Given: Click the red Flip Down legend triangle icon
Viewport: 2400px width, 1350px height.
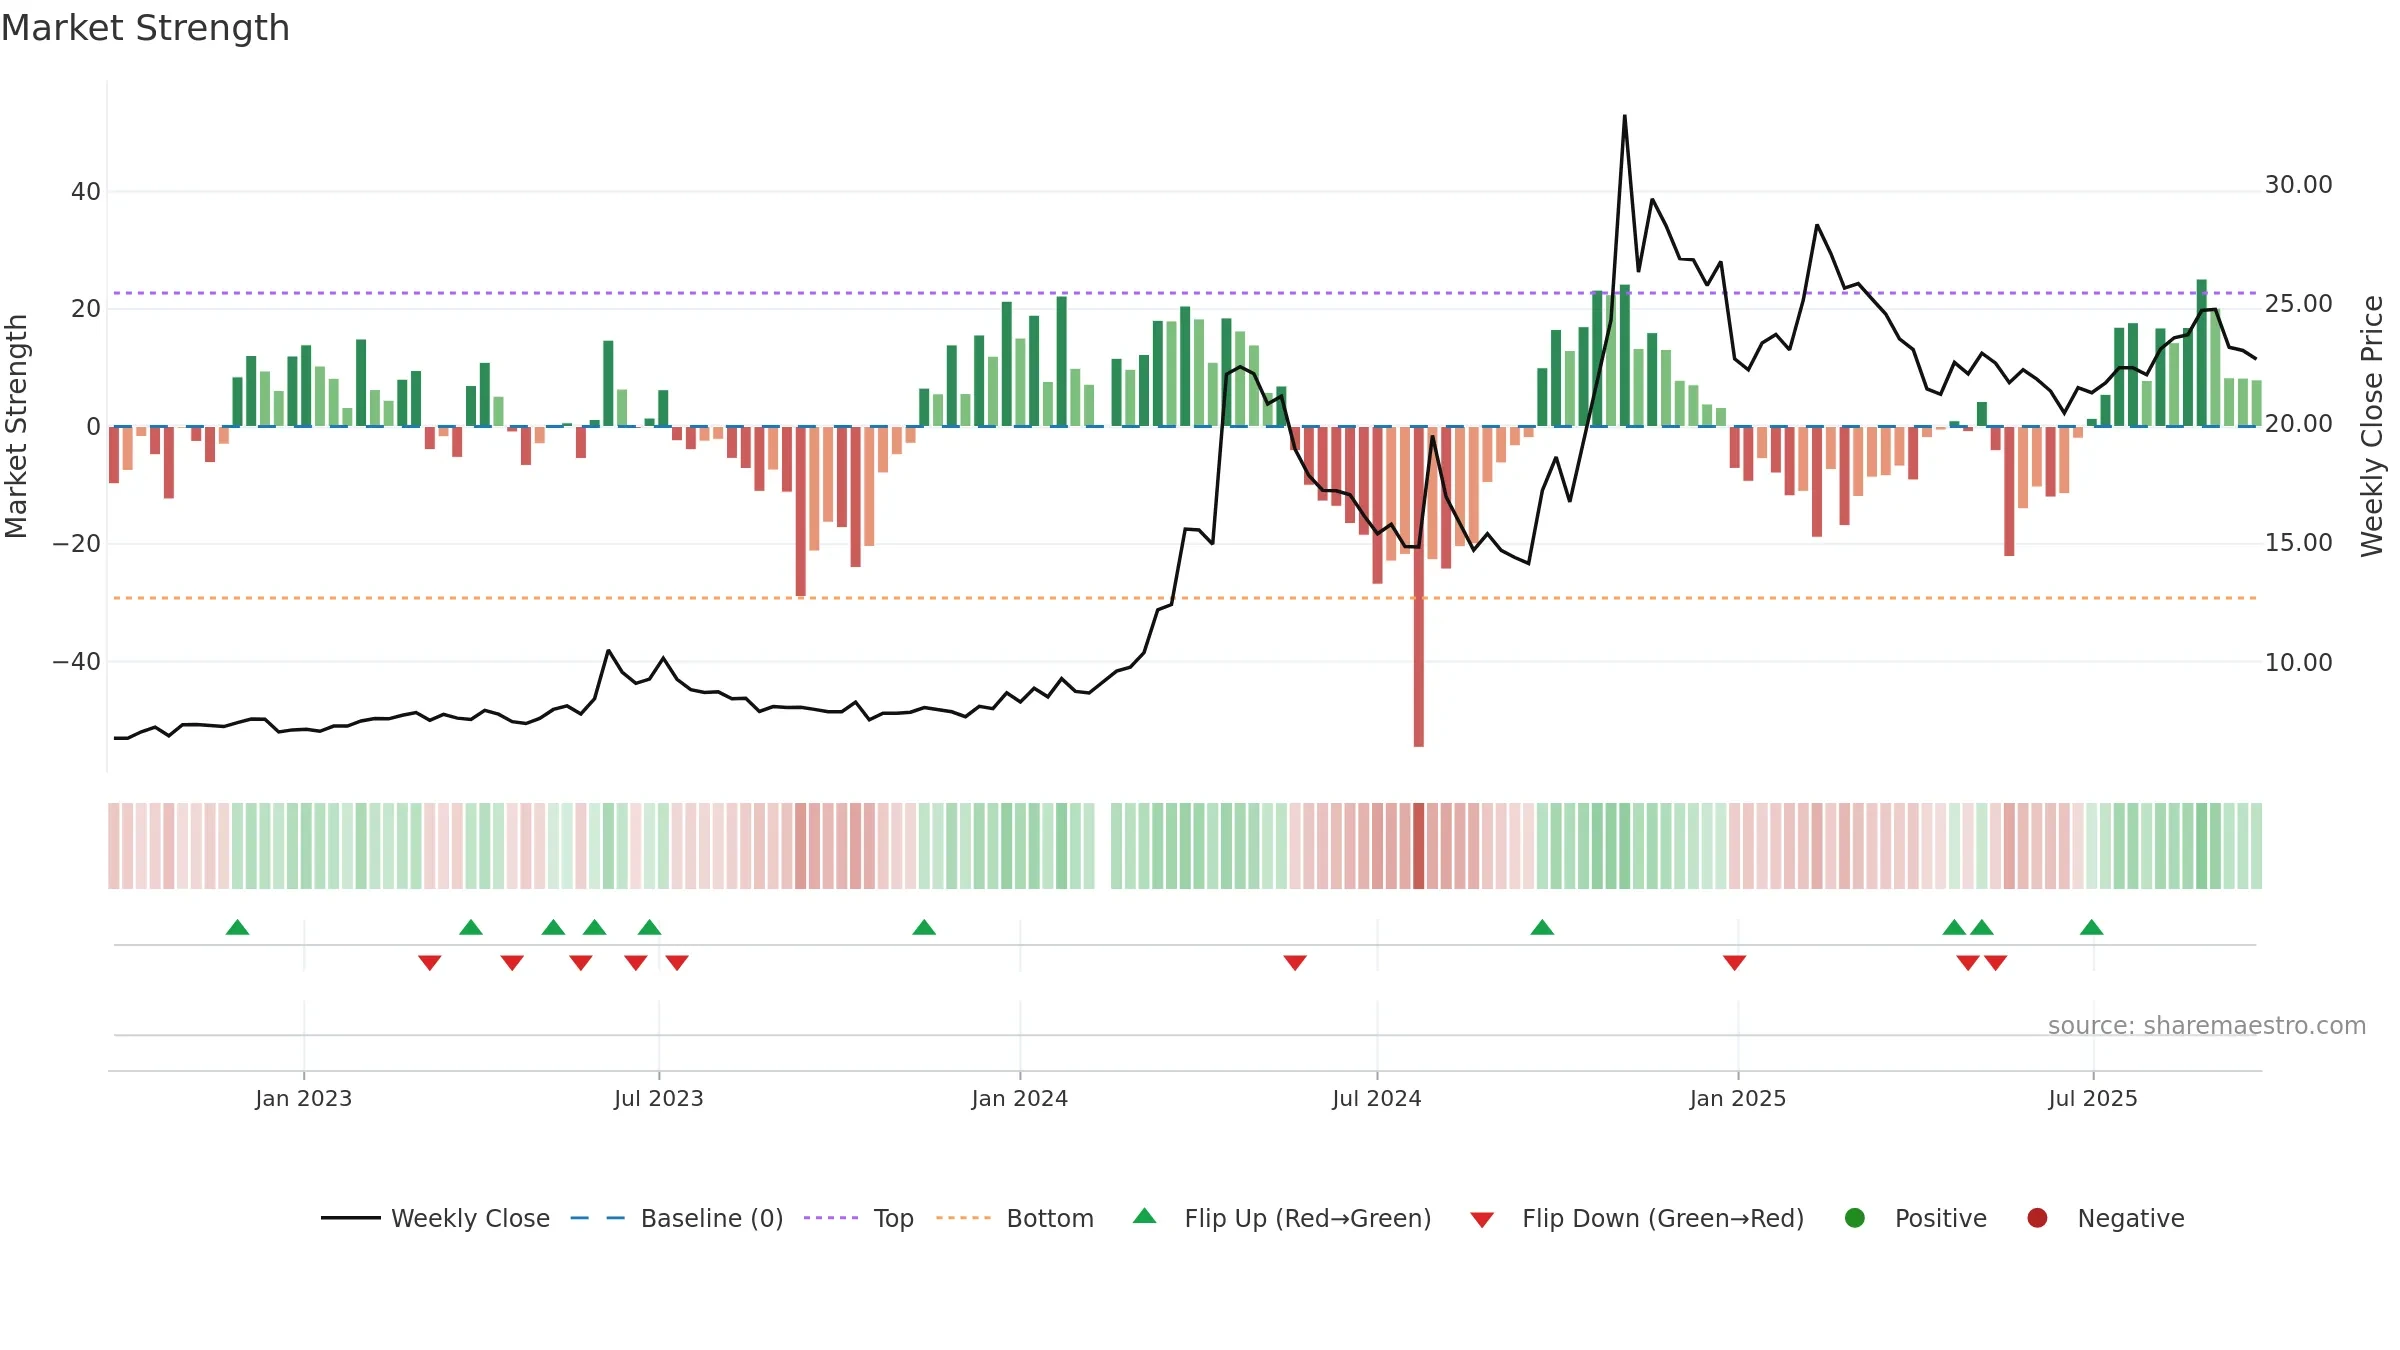Looking at the screenshot, I should 1483,1220.
